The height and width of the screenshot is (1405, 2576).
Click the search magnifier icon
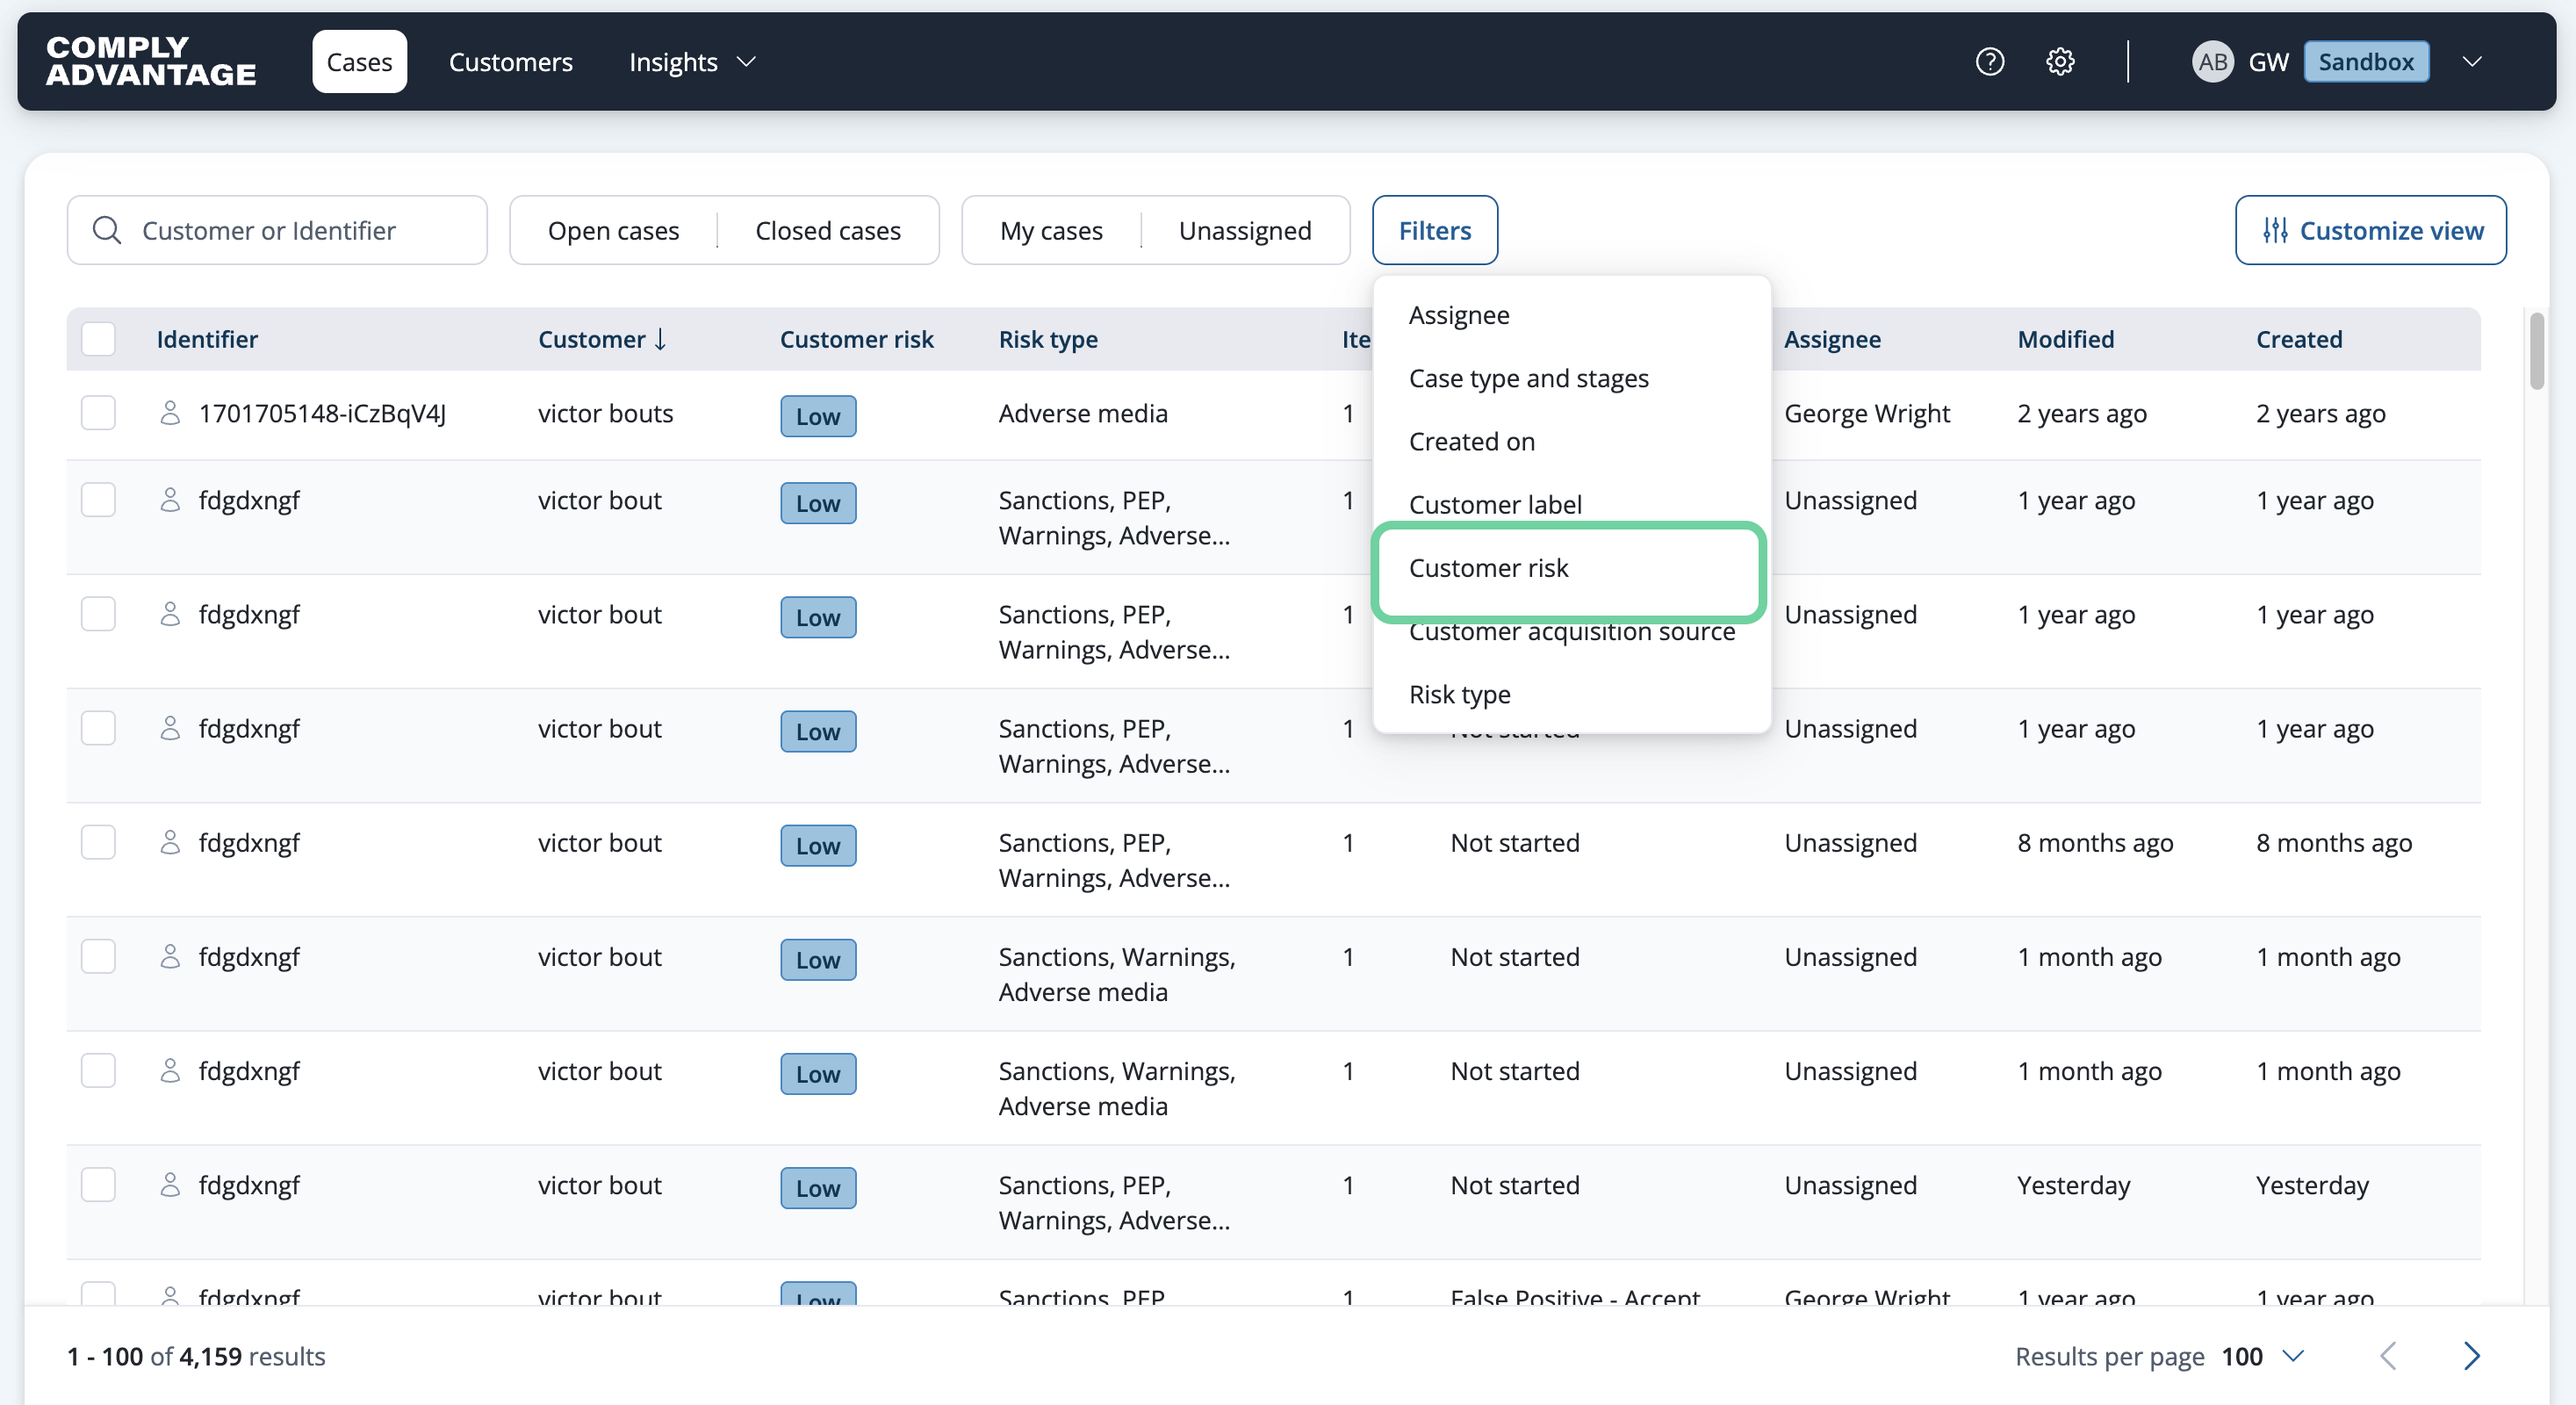pyautogui.click(x=107, y=230)
